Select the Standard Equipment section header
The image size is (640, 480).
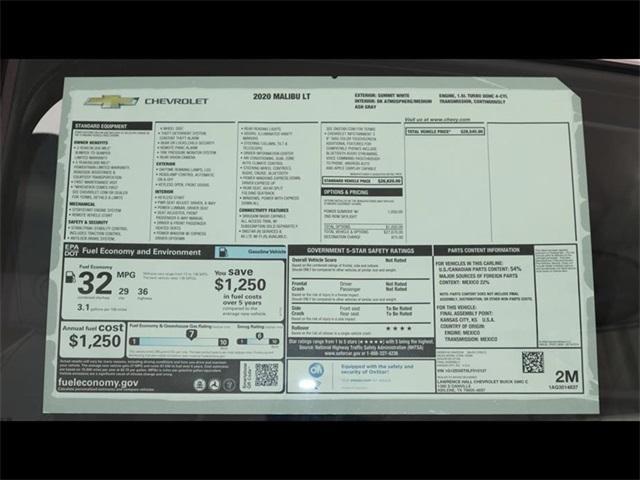coord(100,126)
